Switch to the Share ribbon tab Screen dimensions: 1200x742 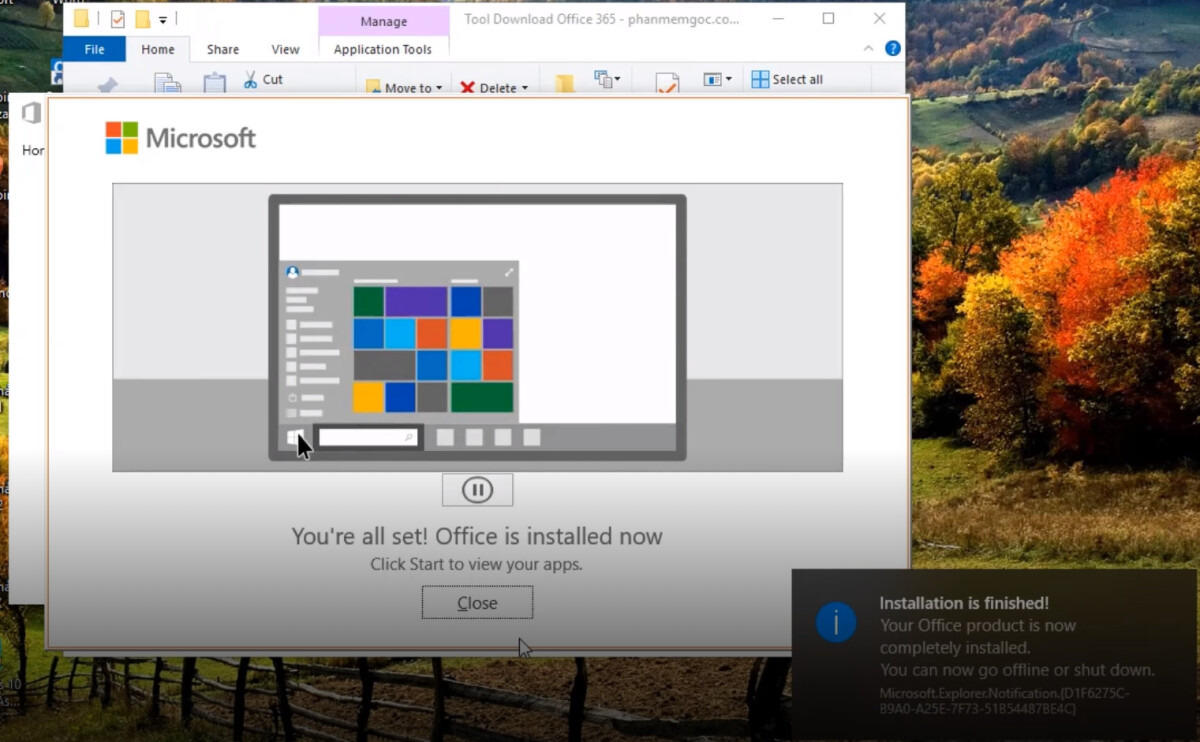[223, 49]
